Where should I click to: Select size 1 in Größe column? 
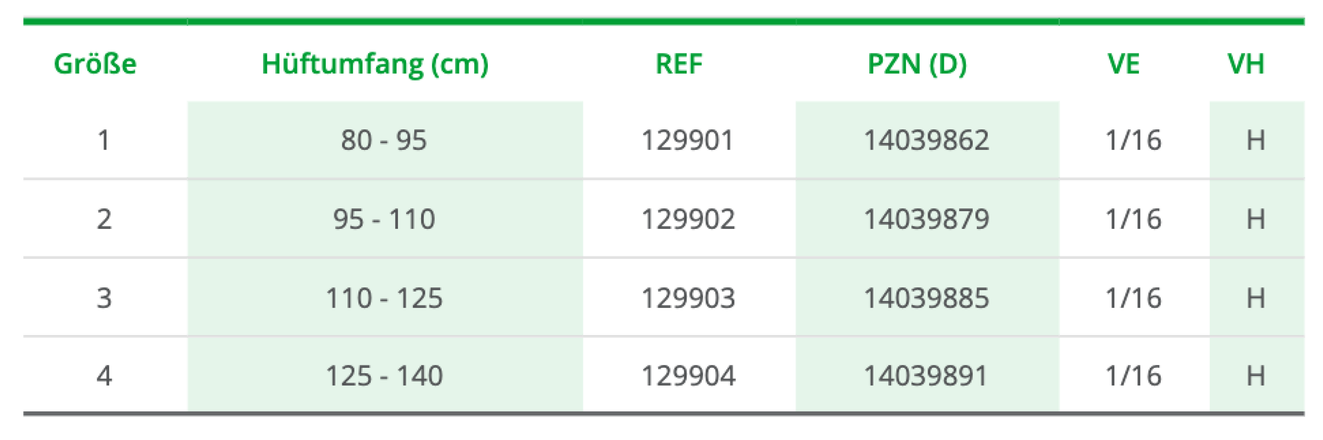(104, 140)
